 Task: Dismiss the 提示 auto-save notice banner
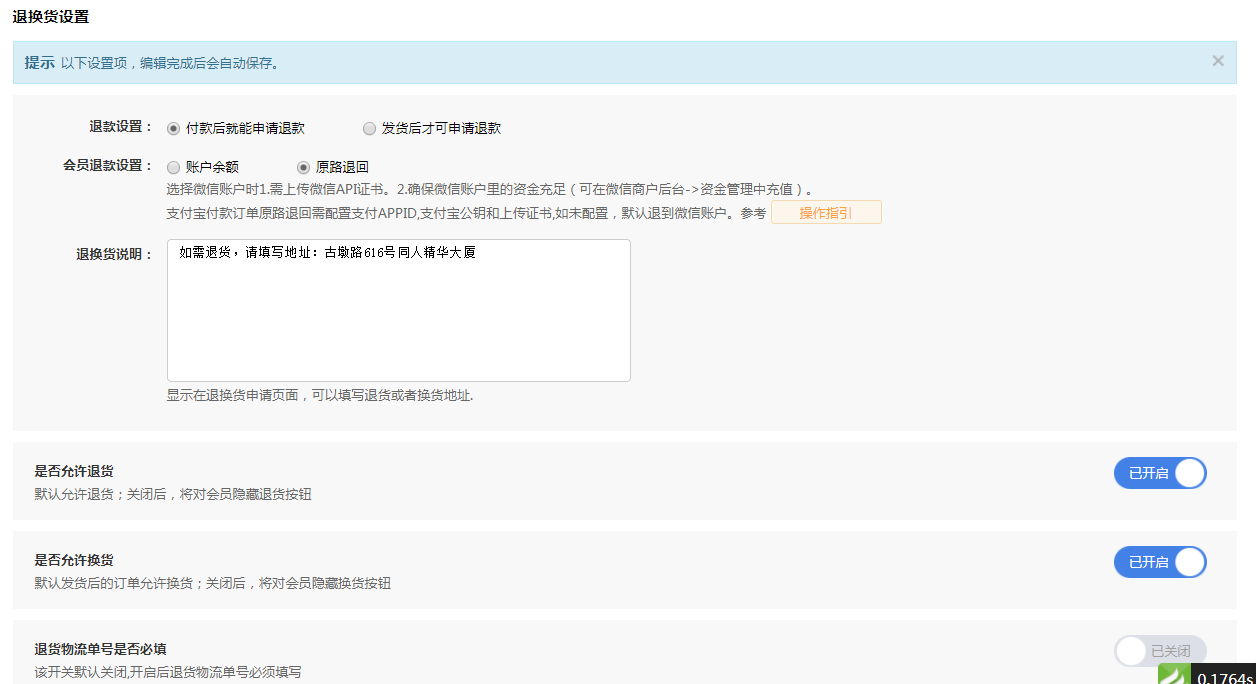click(1218, 61)
